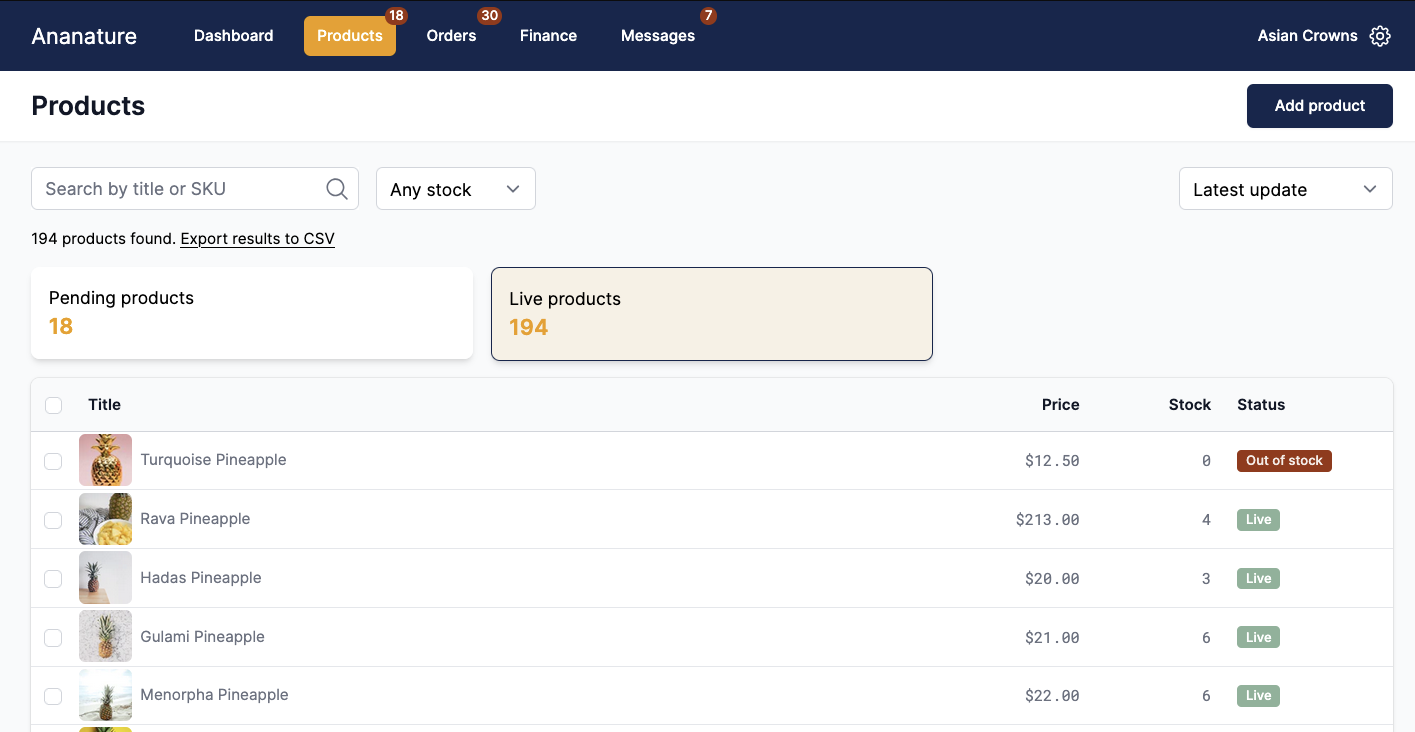Click the Products notification badge 18
The width and height of the screenshot is (1415, 732).
click(x=395, y=16)
